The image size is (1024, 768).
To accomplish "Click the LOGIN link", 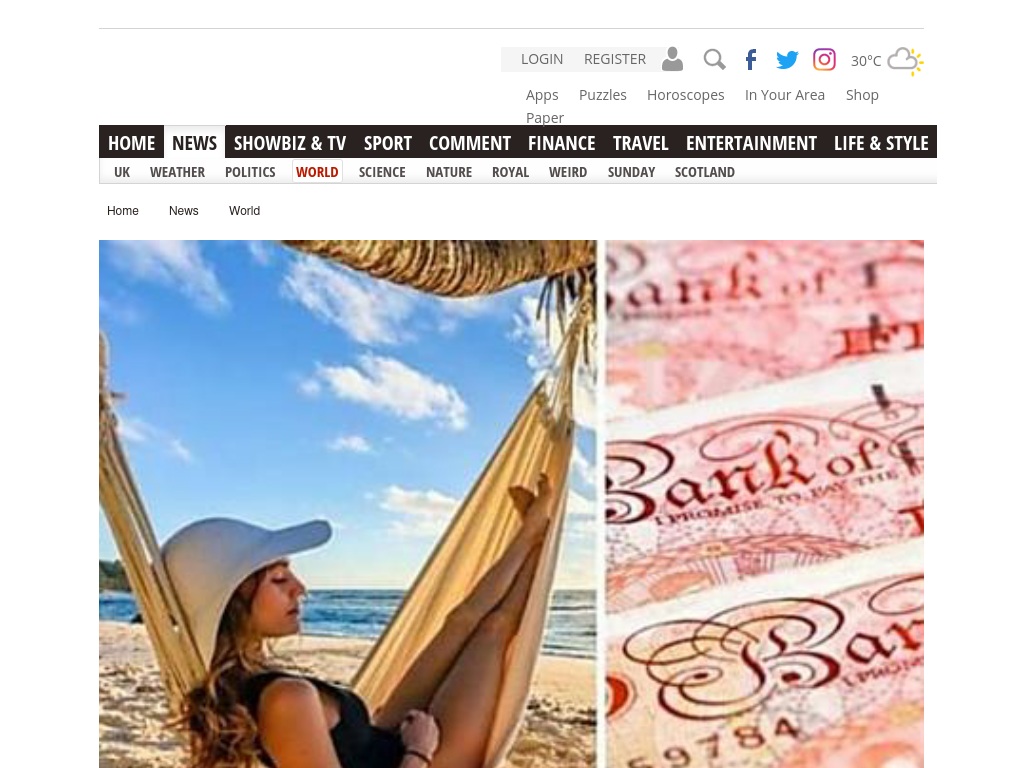I will pos(542,59).
